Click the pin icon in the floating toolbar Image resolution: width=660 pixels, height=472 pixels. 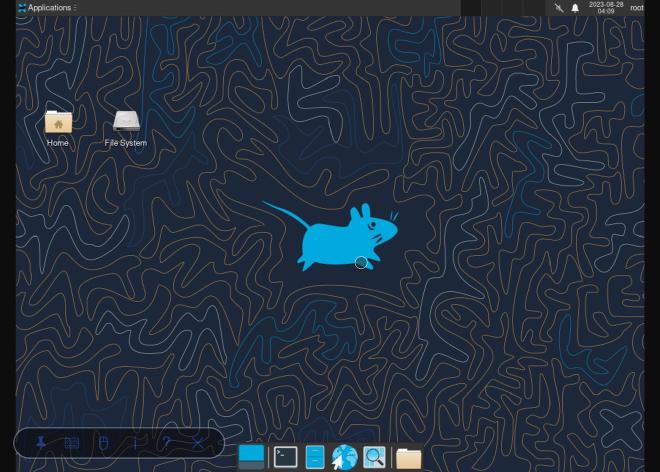[41, 443]
